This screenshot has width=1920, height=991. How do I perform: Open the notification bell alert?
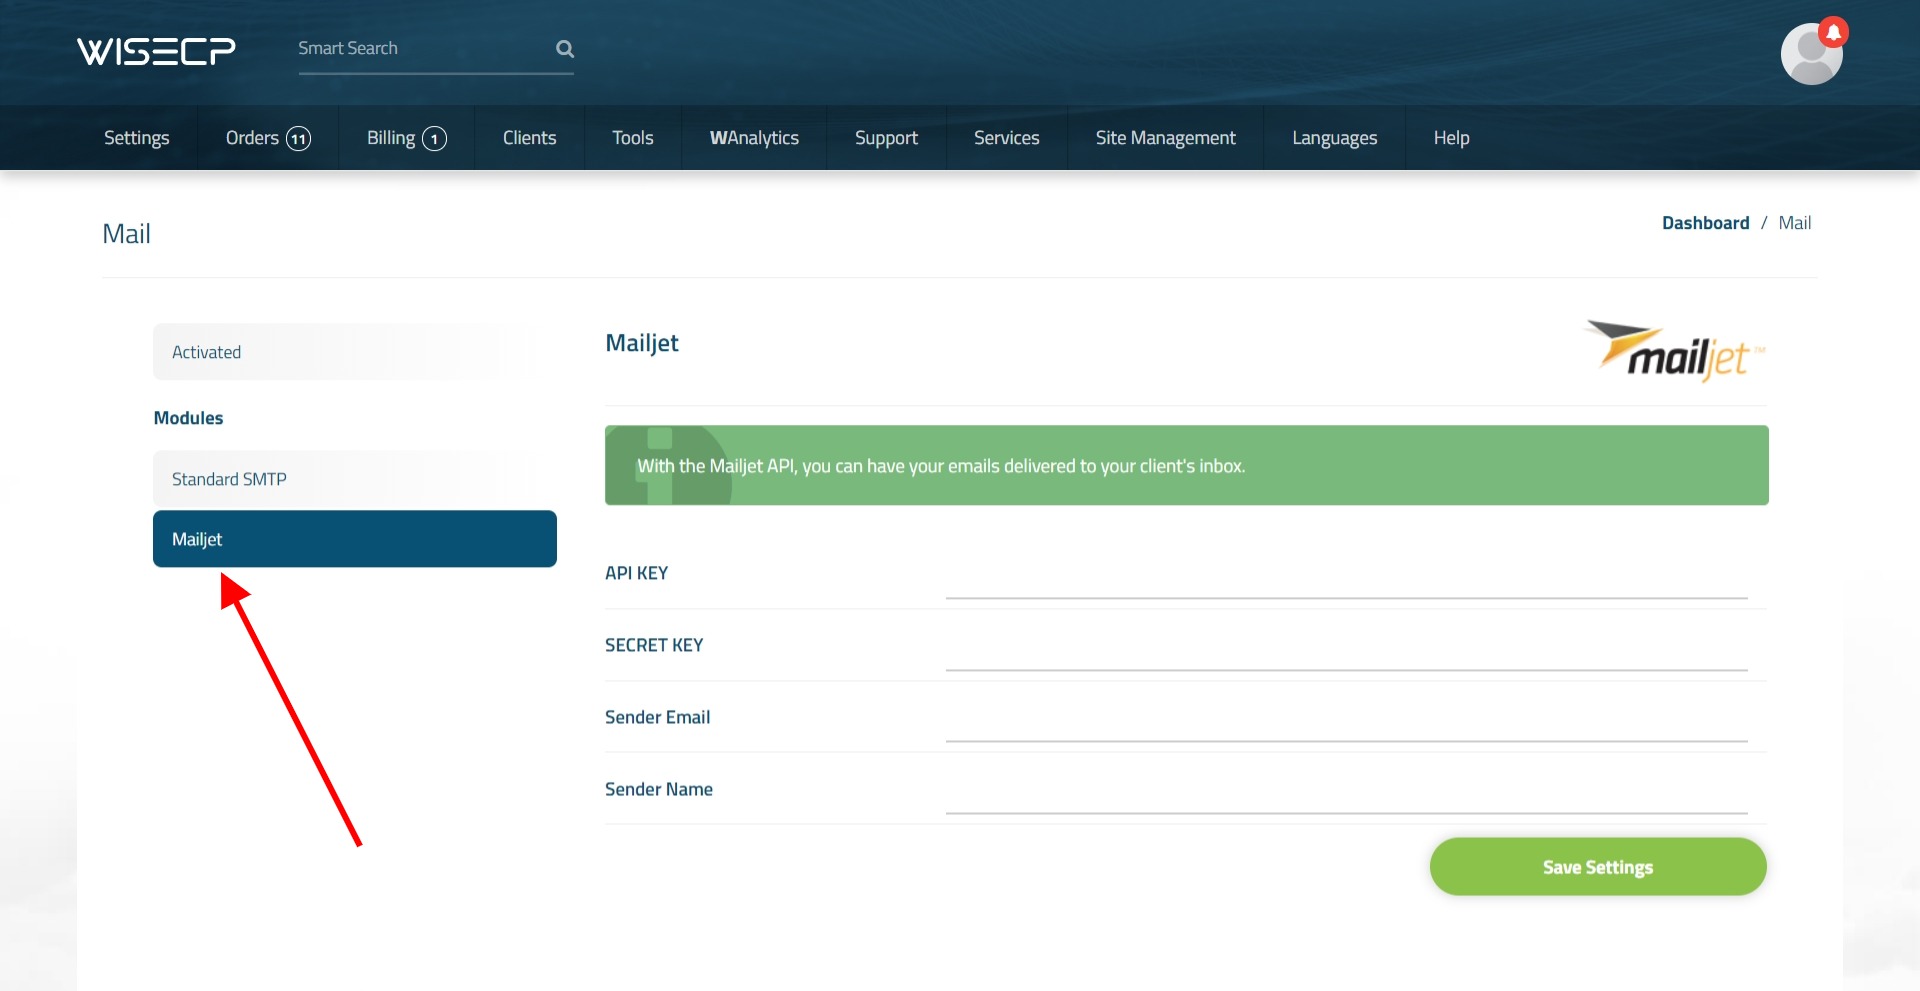coord(1833,32)
